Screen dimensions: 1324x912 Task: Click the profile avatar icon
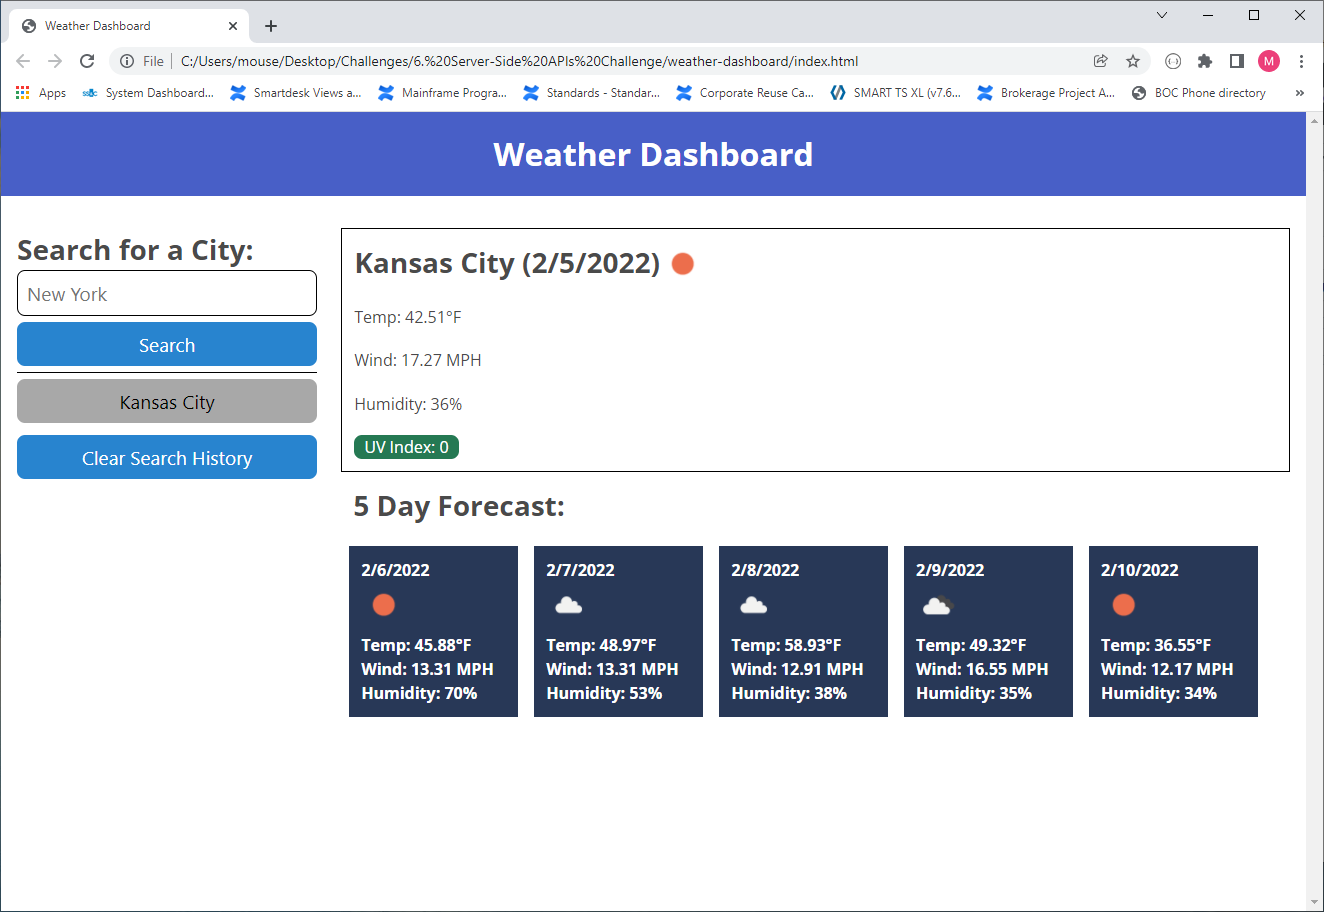(x=1269, y=61)
